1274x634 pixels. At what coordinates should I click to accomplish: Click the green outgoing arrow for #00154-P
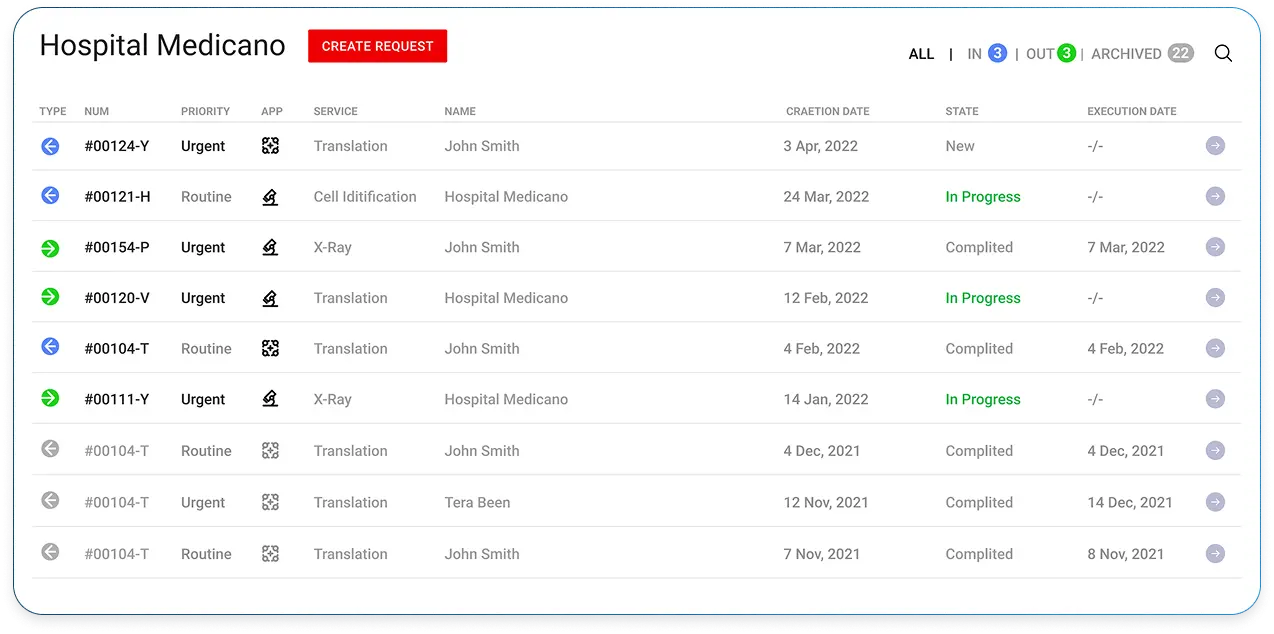pyautogui.click(x=50, y=247)
